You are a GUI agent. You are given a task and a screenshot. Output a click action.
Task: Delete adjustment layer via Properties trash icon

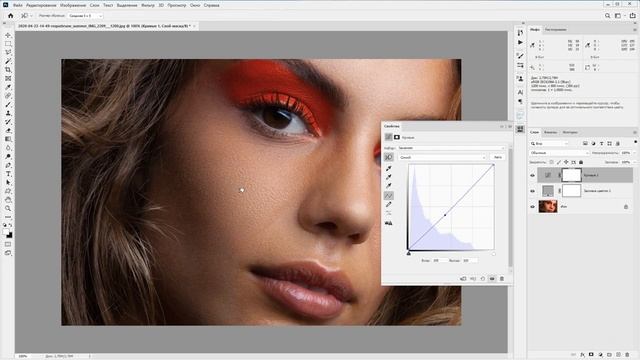(502, 279)
